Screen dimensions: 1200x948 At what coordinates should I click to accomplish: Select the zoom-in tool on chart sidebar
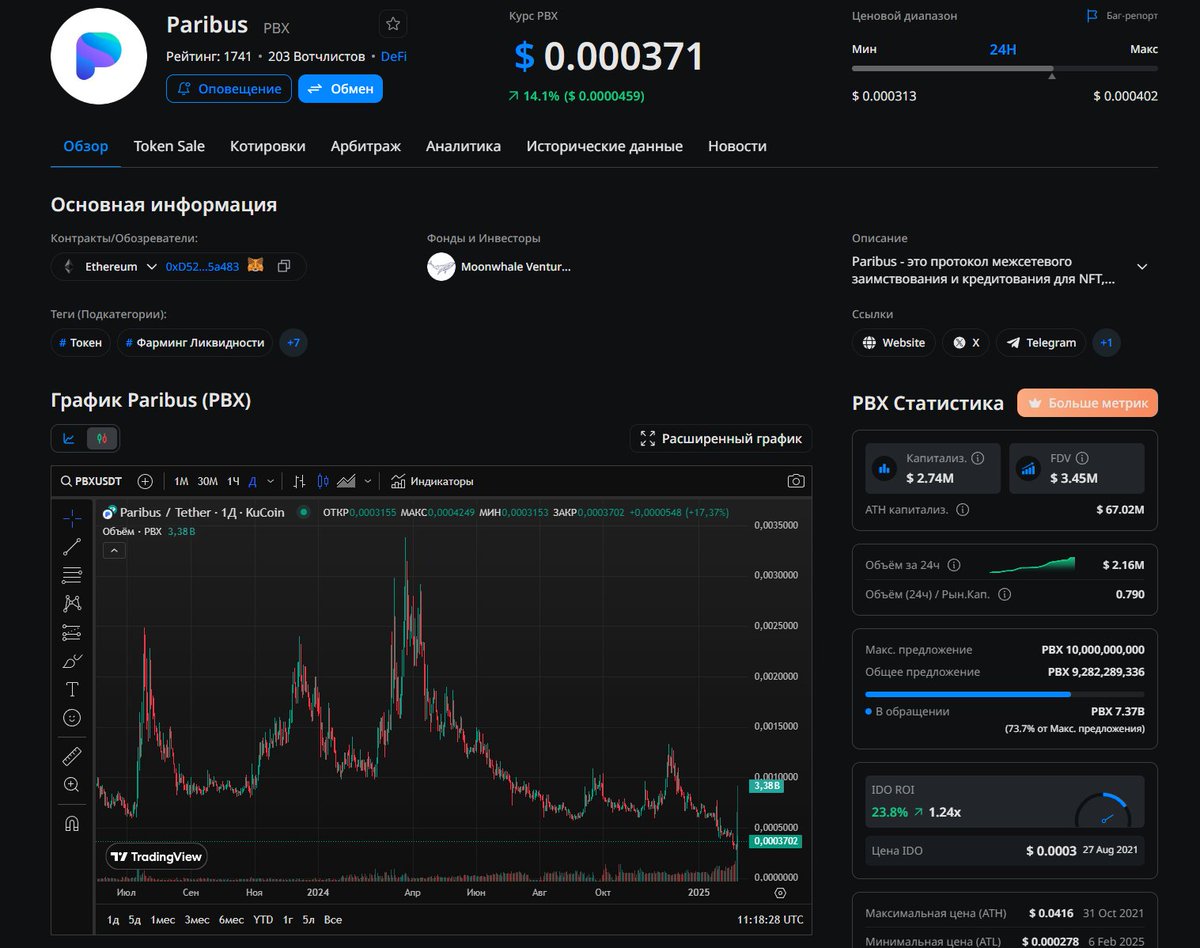71,784
